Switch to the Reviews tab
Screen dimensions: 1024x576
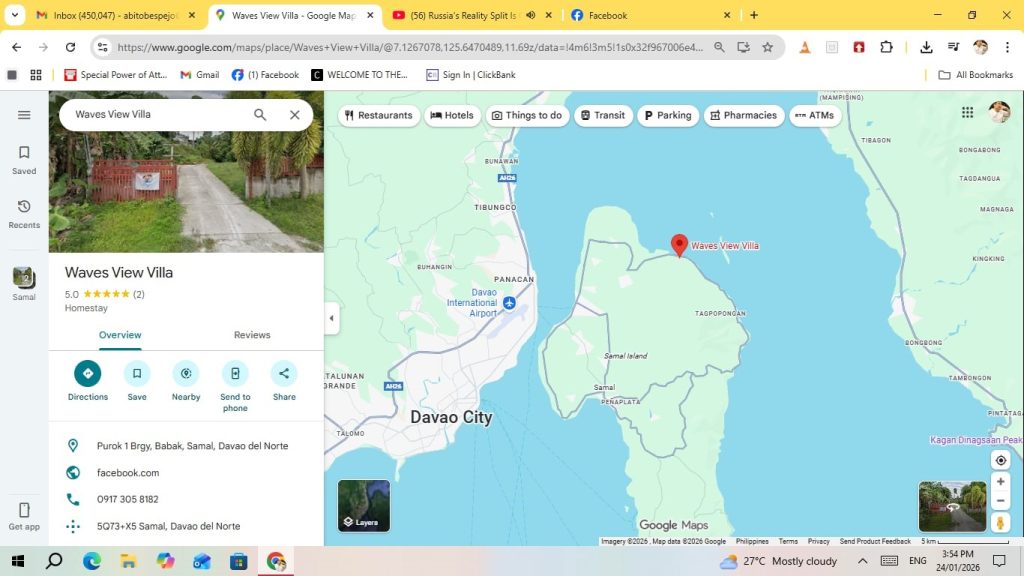tap(252, 335)
